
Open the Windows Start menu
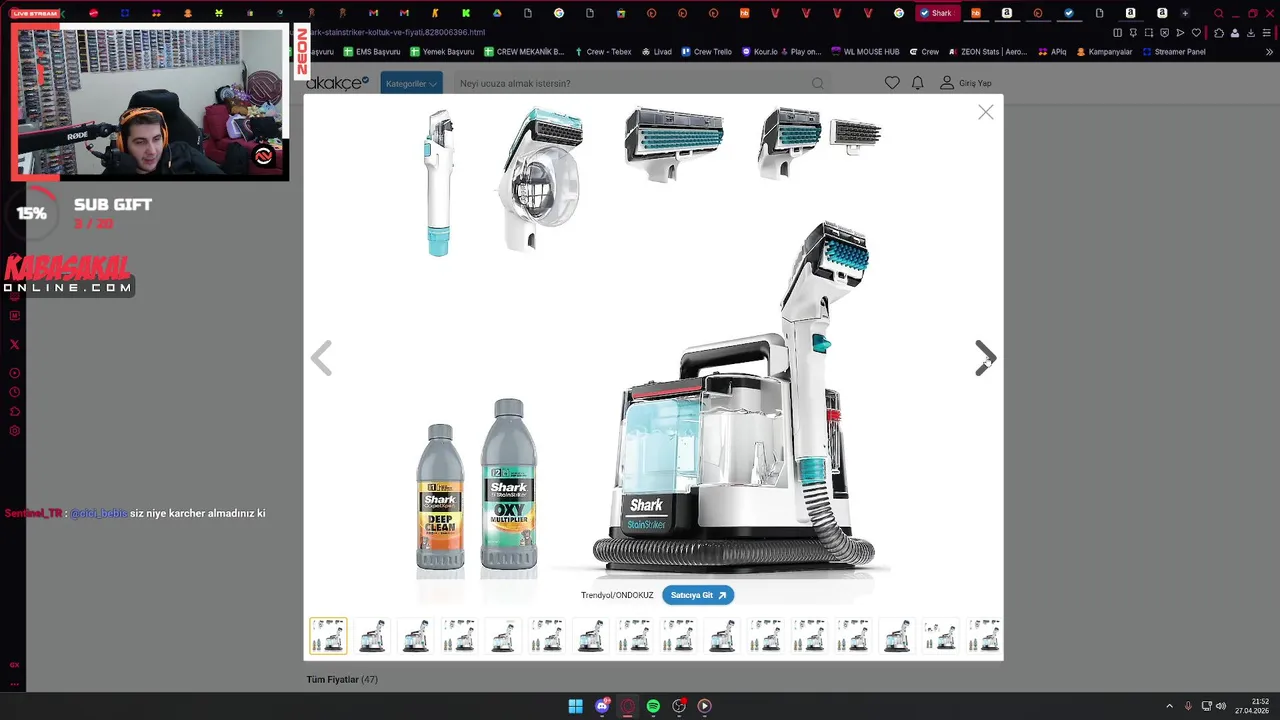pos(576,706)
